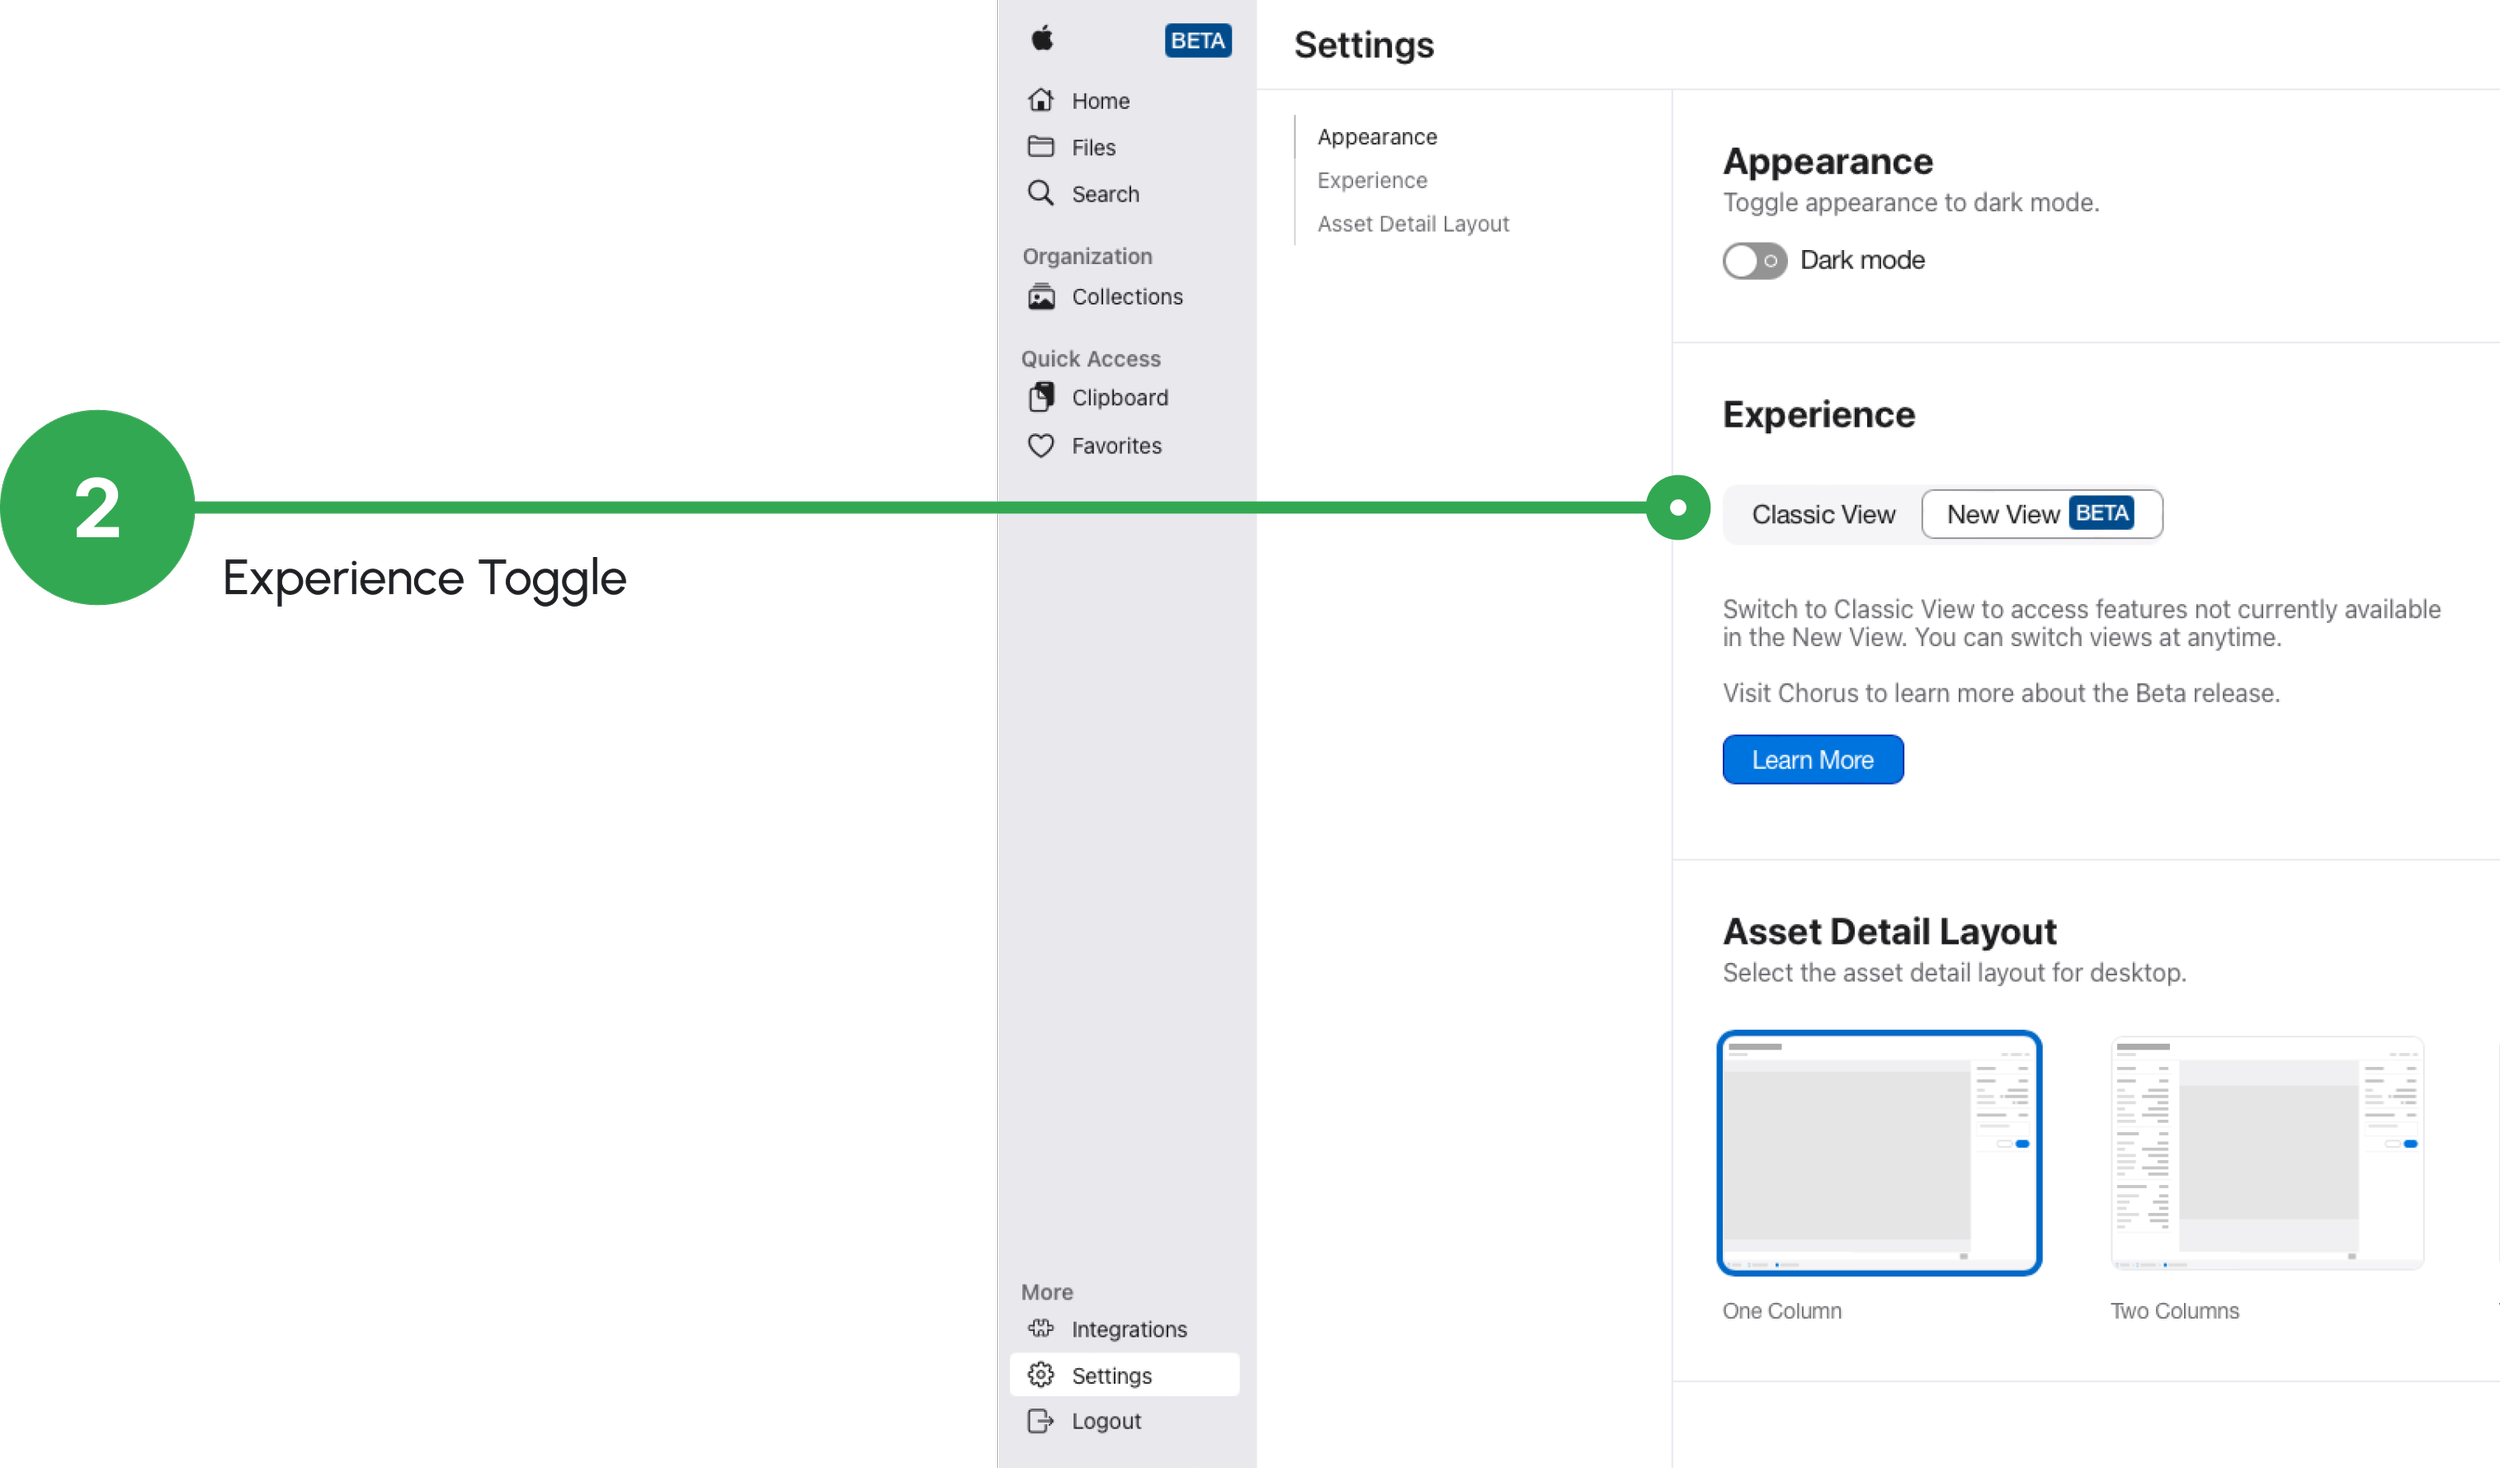2500x1468 pixels.
Task: Click the Clipboard icon
Action: click(x=1041, y=397)
